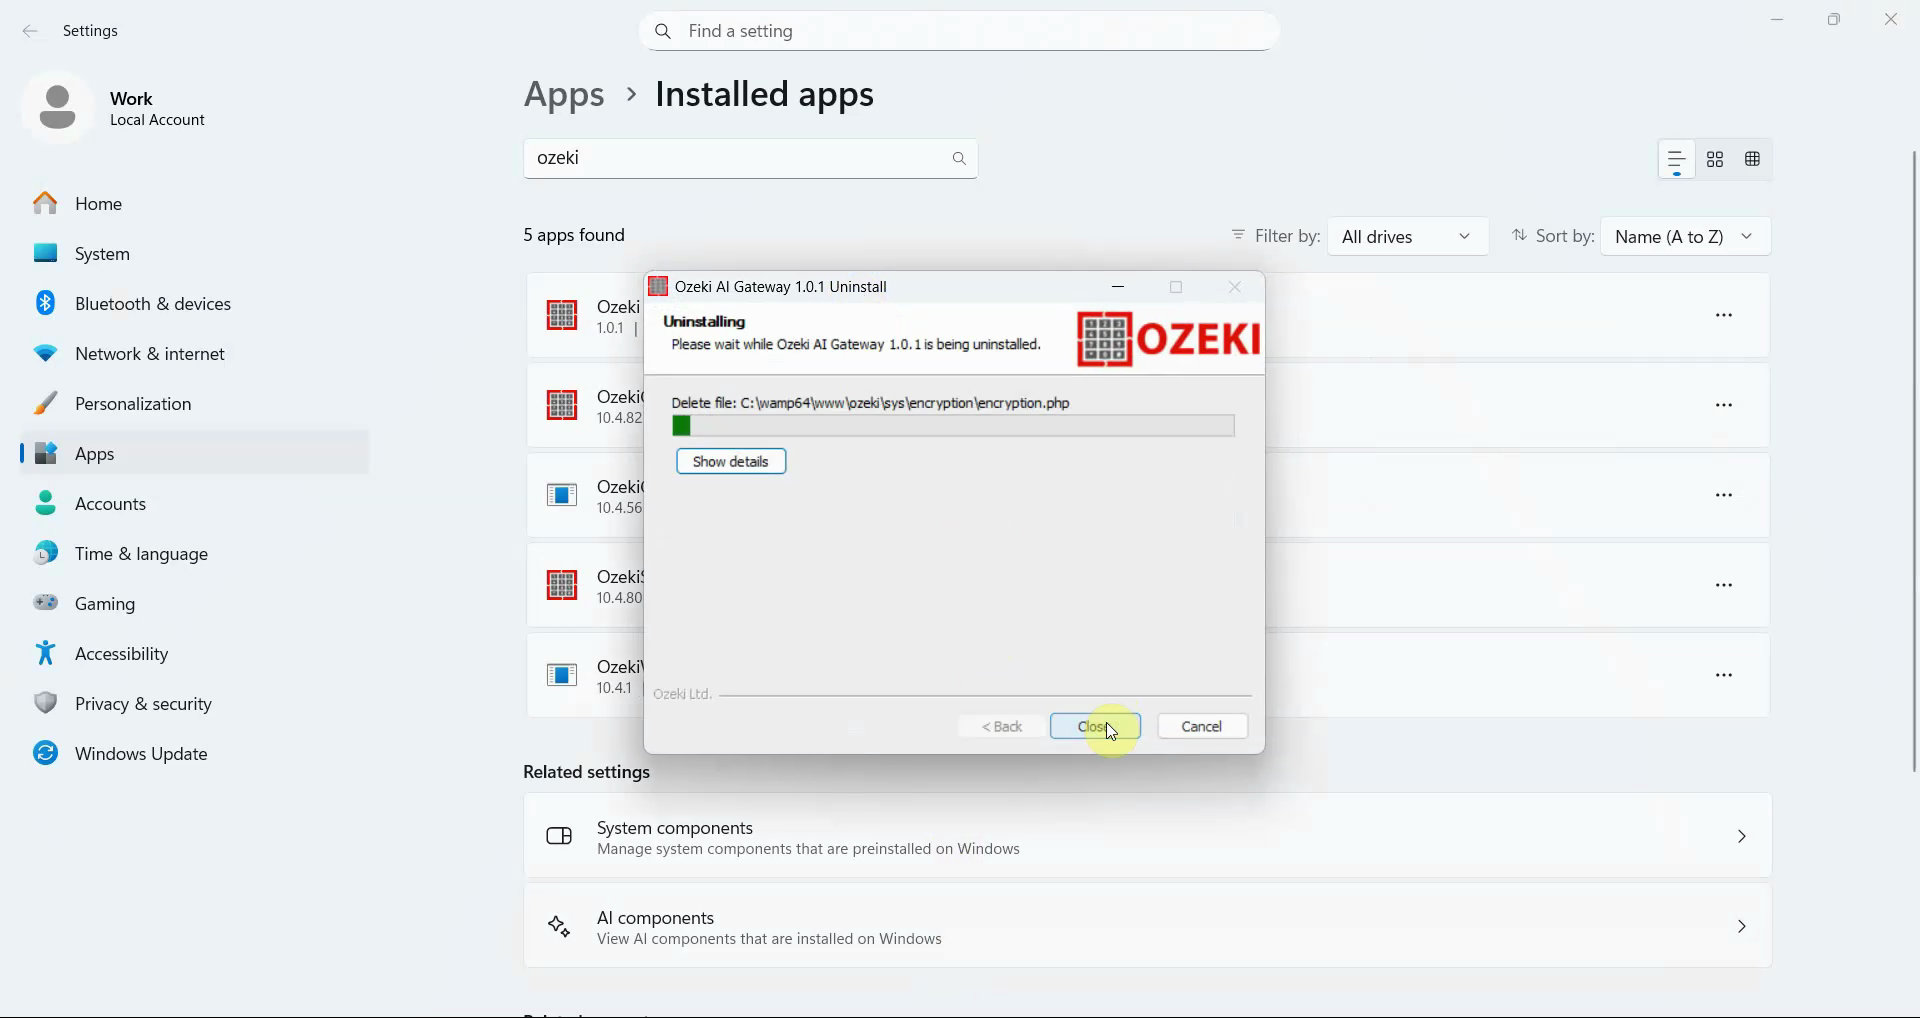Open Bluetooth & devices settings
The width and height of the screenshot is (1920, 1018).
[150, 303]
